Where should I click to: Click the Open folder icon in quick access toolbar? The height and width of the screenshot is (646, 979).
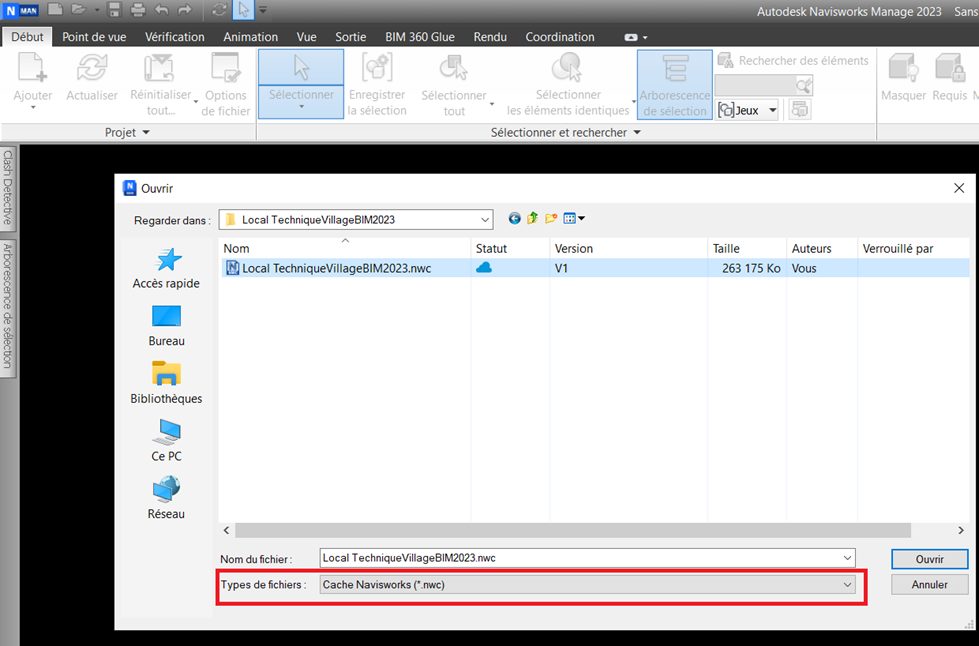[x=78, y=9]
